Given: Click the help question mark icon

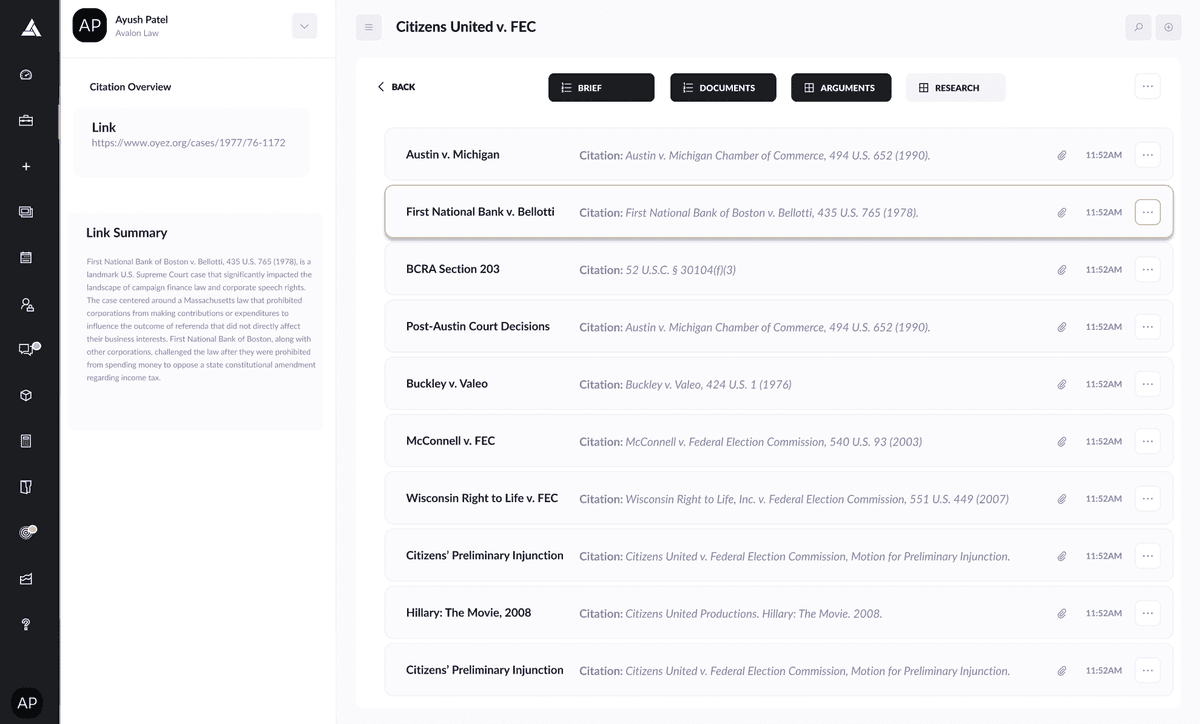Looking at the screenshot, I should (x=26, y=624).
